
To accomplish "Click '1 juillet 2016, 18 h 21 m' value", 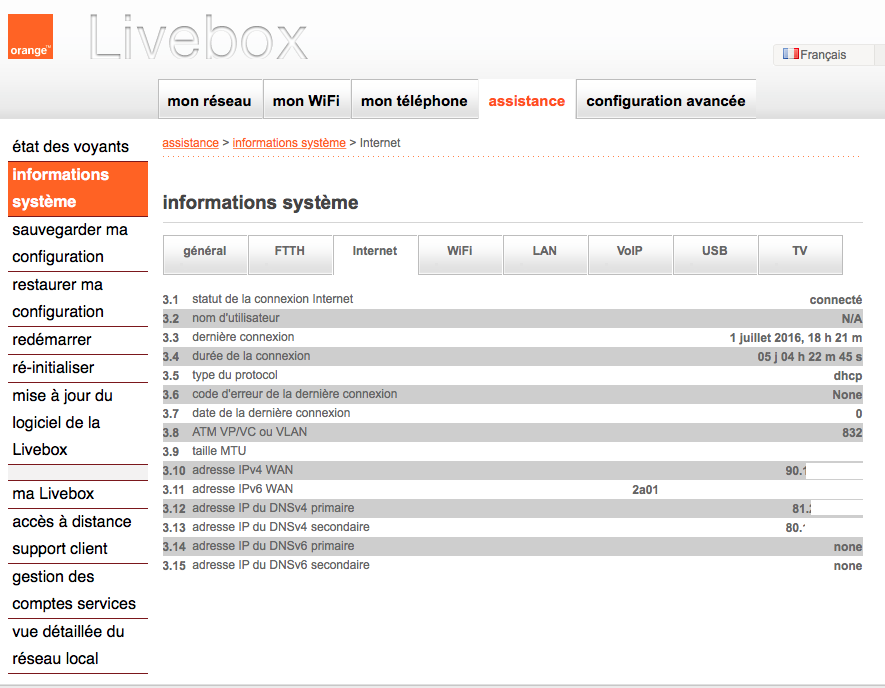I will (x=796, y=338).
